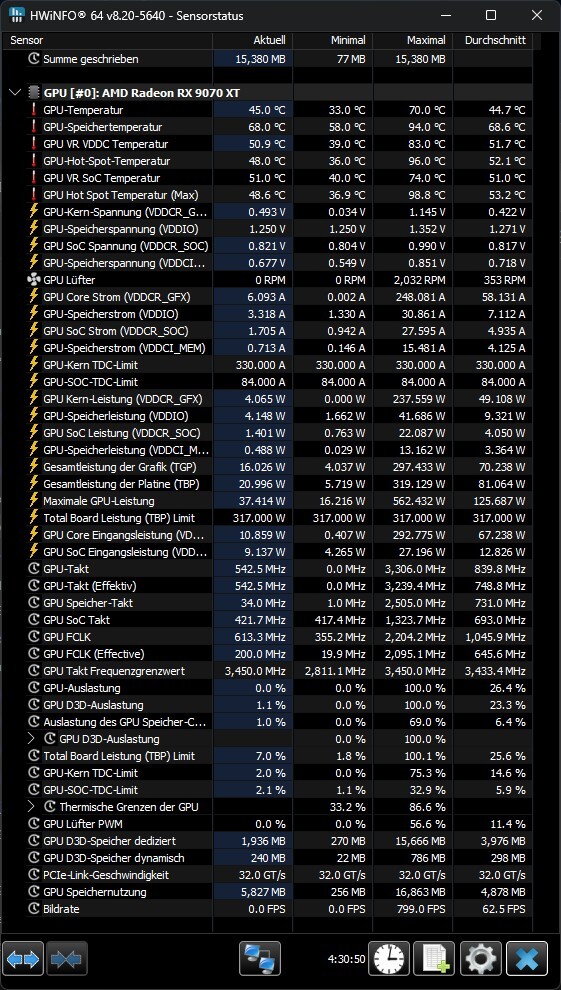Viewport: 561px width, 990px height.
Task: Click lightning icon of Maximale GPU-Leistung row
Action: coord(34,501)
